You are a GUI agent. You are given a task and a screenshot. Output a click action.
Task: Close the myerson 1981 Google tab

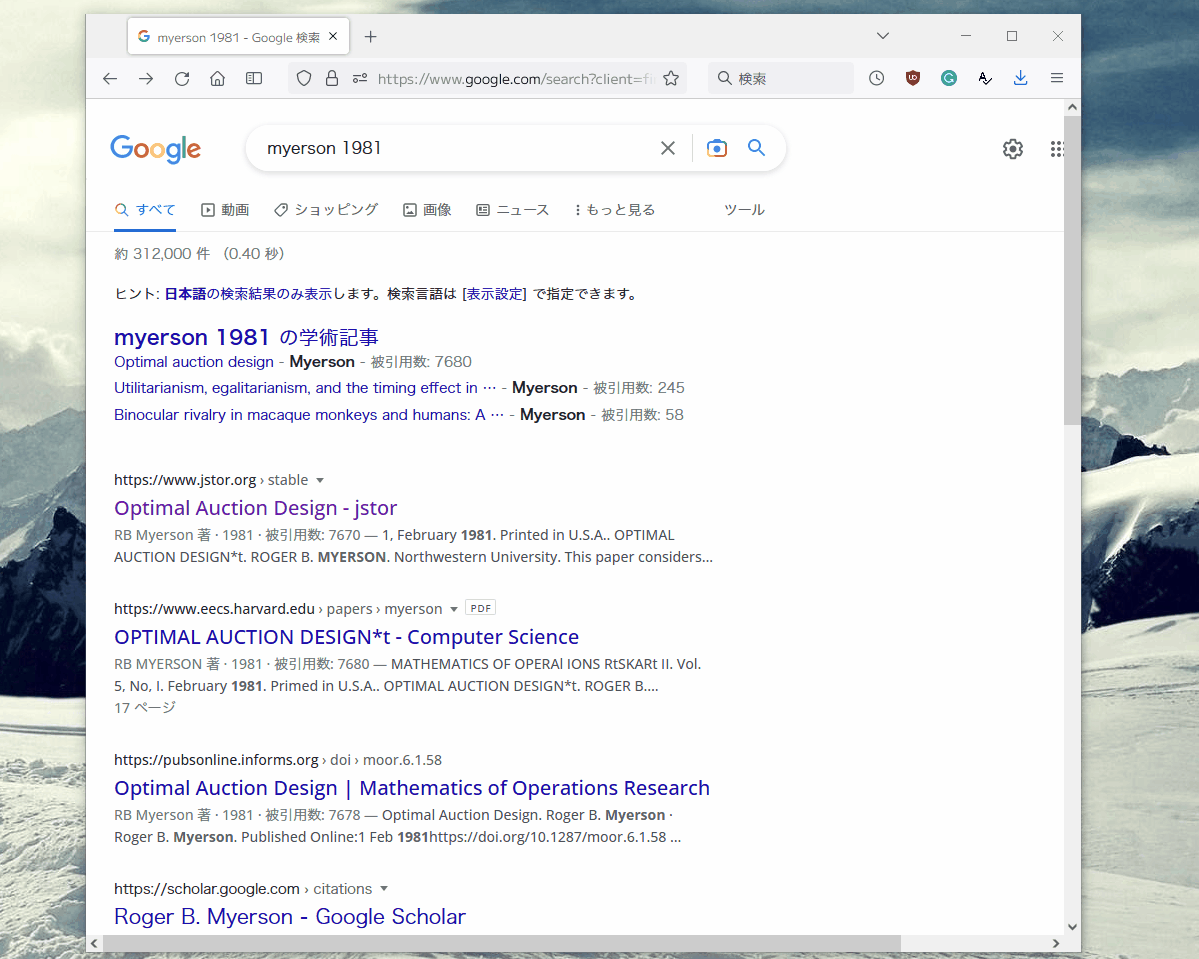(333, 37)
